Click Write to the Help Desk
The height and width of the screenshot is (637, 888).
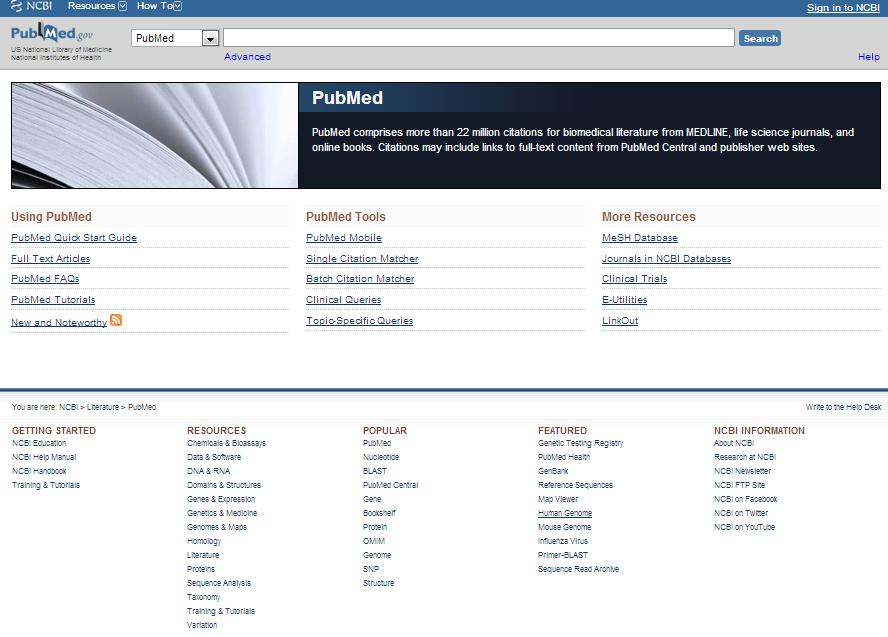tap(843, 407)
